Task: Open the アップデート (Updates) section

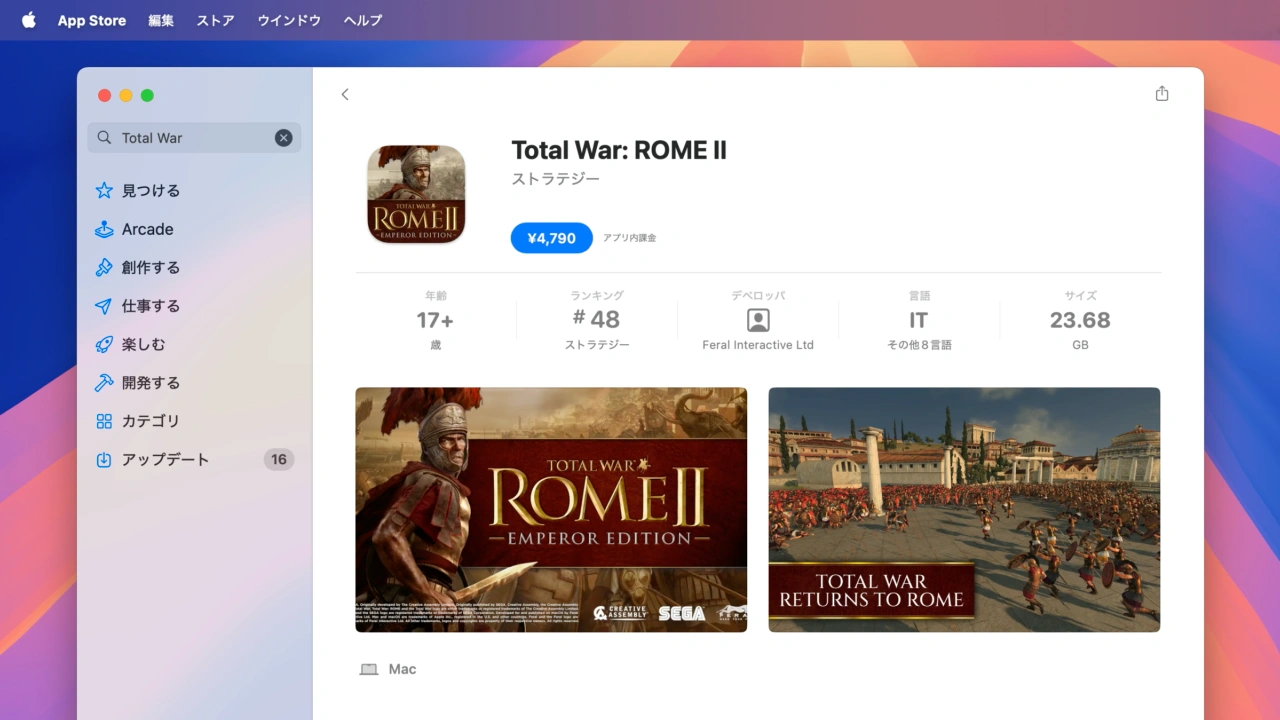Action: click(165, 460)
